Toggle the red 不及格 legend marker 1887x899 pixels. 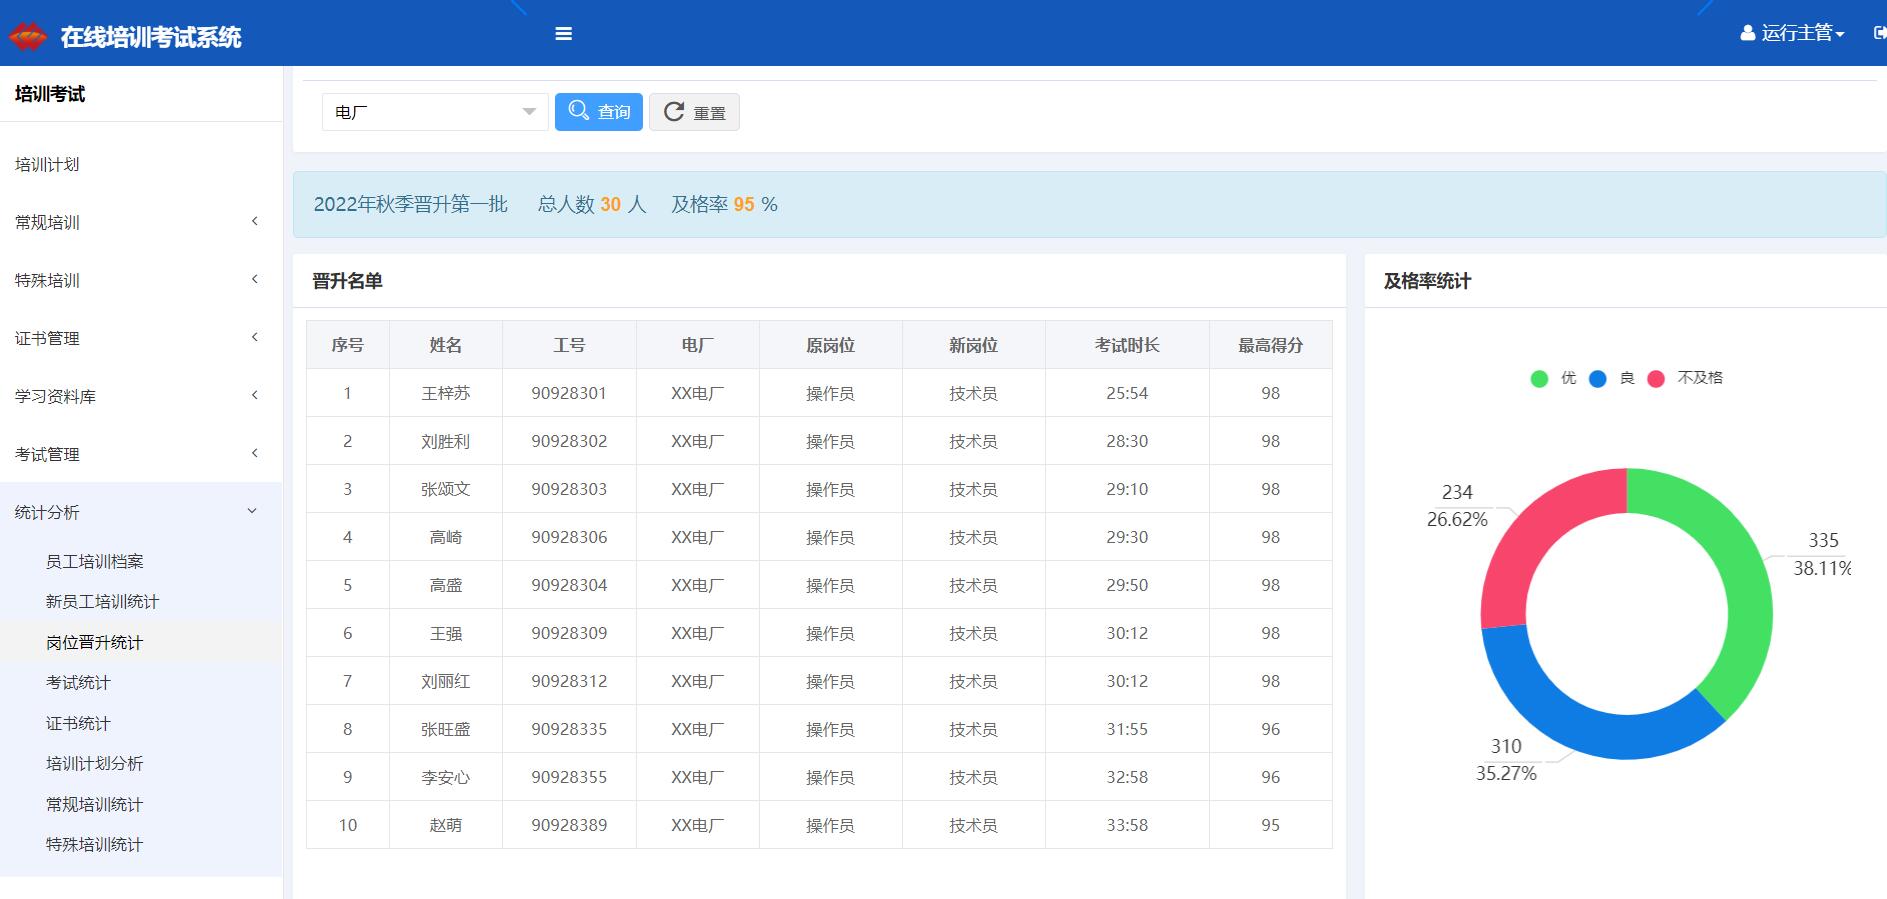pyautogui.click(x=1656, y=378)
